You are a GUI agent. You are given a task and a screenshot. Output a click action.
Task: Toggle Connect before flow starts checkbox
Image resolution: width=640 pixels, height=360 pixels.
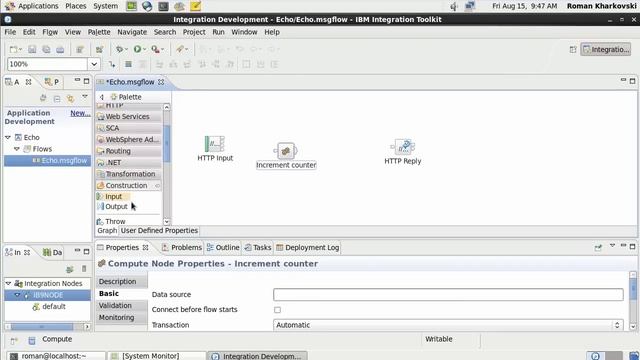pyautogui.click(x=278, y=310)
